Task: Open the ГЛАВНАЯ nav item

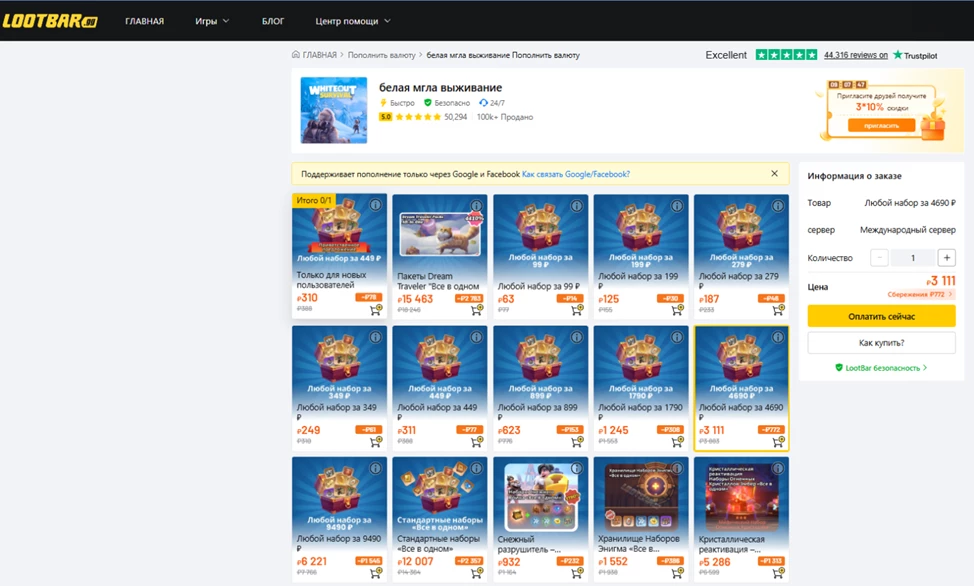Action: tap(145, 21)
